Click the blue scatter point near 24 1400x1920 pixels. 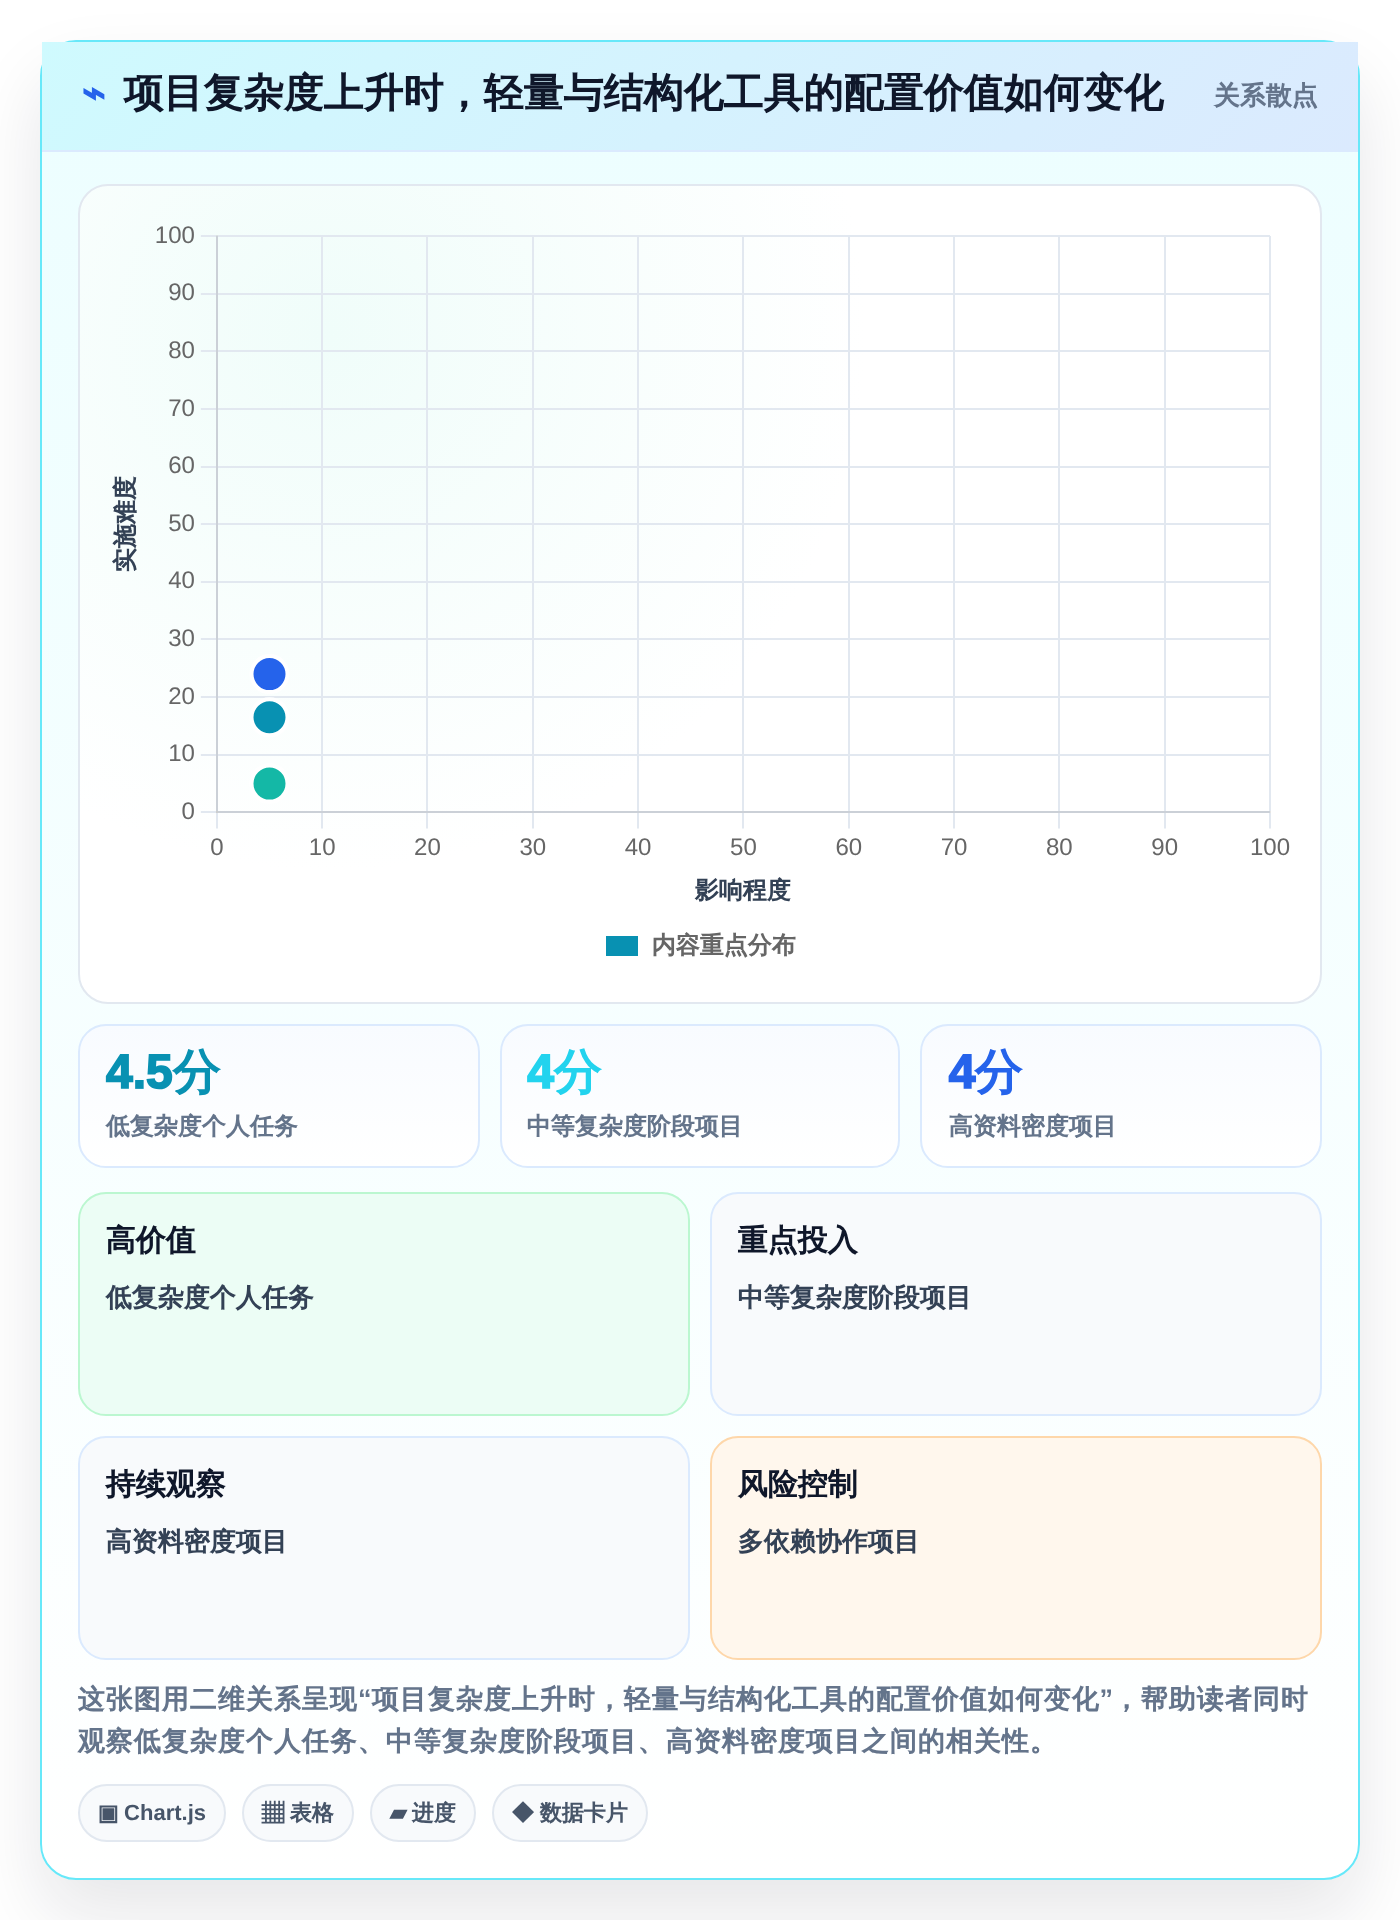(269, 674)
